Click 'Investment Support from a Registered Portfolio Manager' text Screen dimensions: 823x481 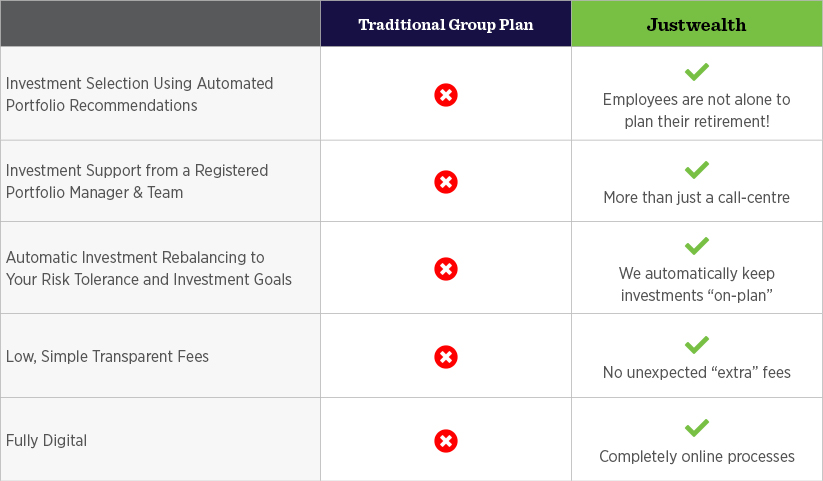click(137, 182)
